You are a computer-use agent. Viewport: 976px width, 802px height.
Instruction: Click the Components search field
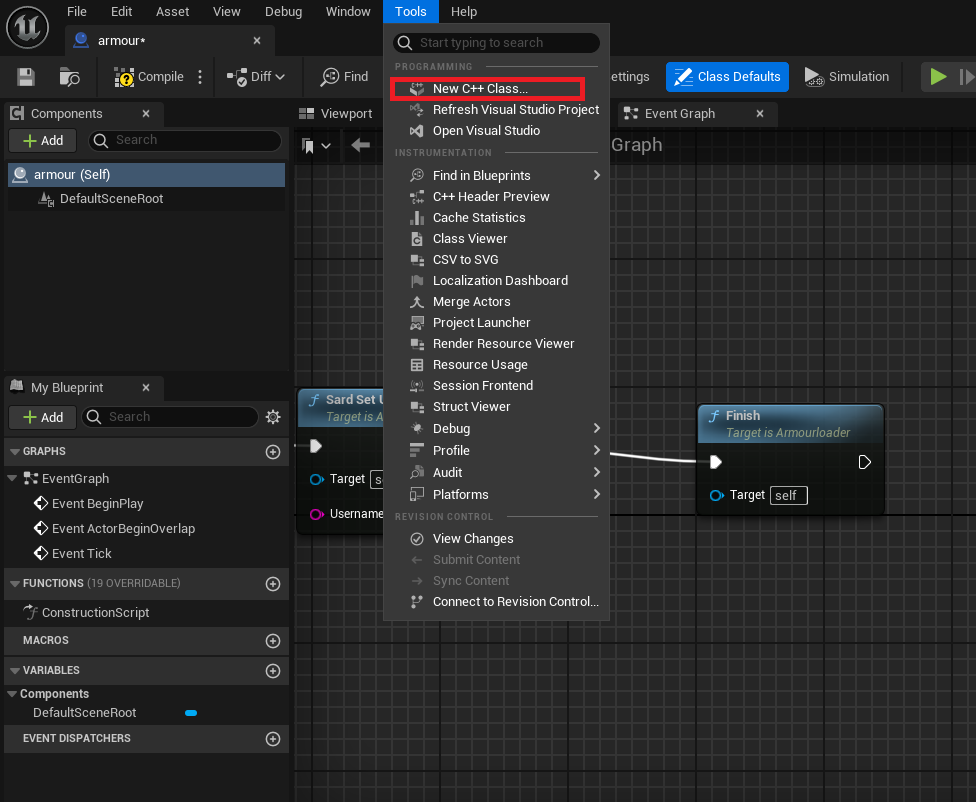click(185, 141)
